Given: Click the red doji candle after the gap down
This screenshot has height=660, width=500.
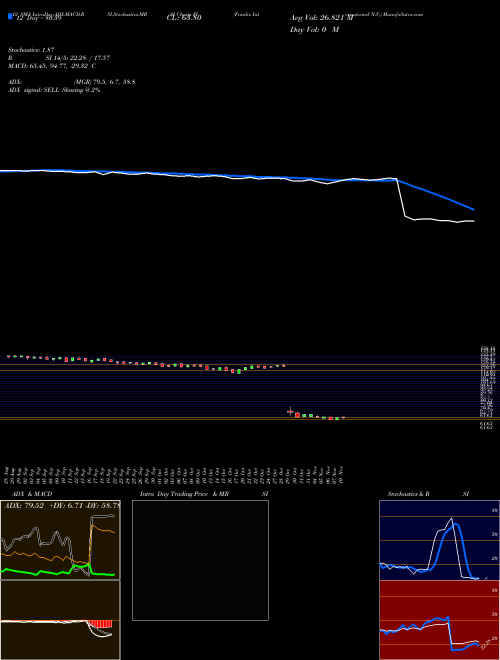Looking at the screenshot, I should point(290,411).
